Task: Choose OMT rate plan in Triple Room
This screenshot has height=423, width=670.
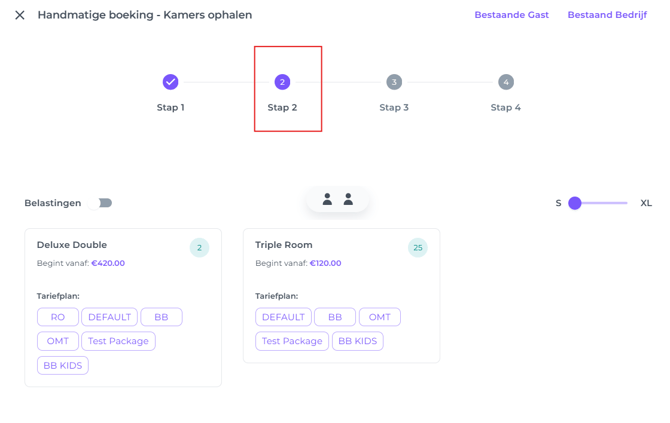Action: tap(379, 317)
